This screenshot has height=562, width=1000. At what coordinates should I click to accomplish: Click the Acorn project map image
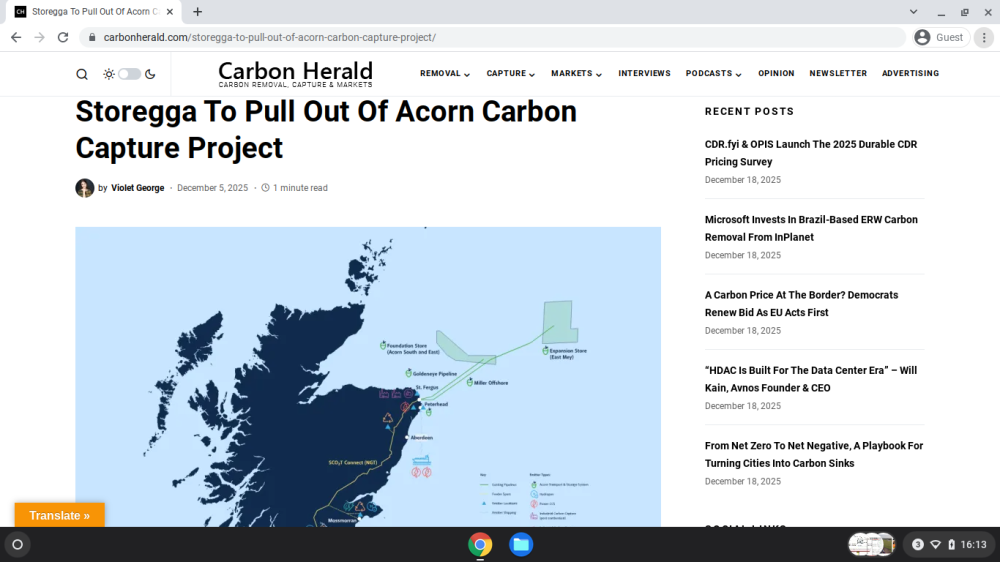pos(368,376)
